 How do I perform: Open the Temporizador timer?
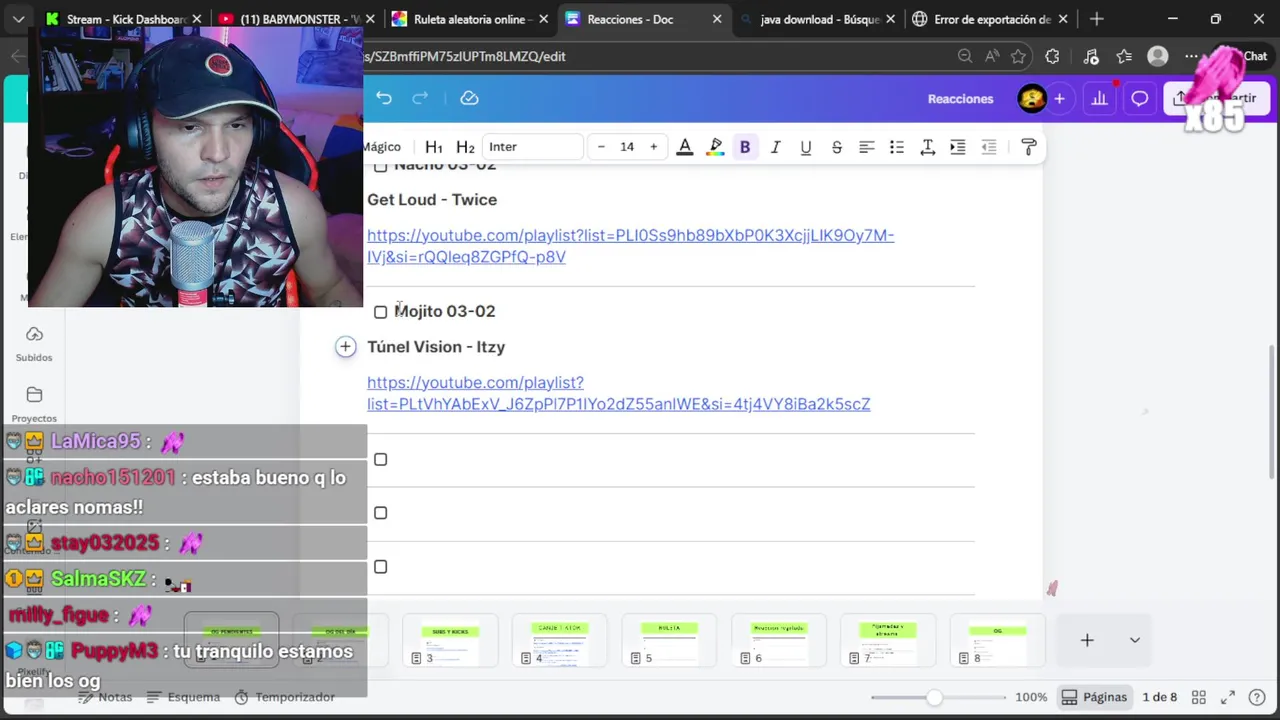coord(284,697)
